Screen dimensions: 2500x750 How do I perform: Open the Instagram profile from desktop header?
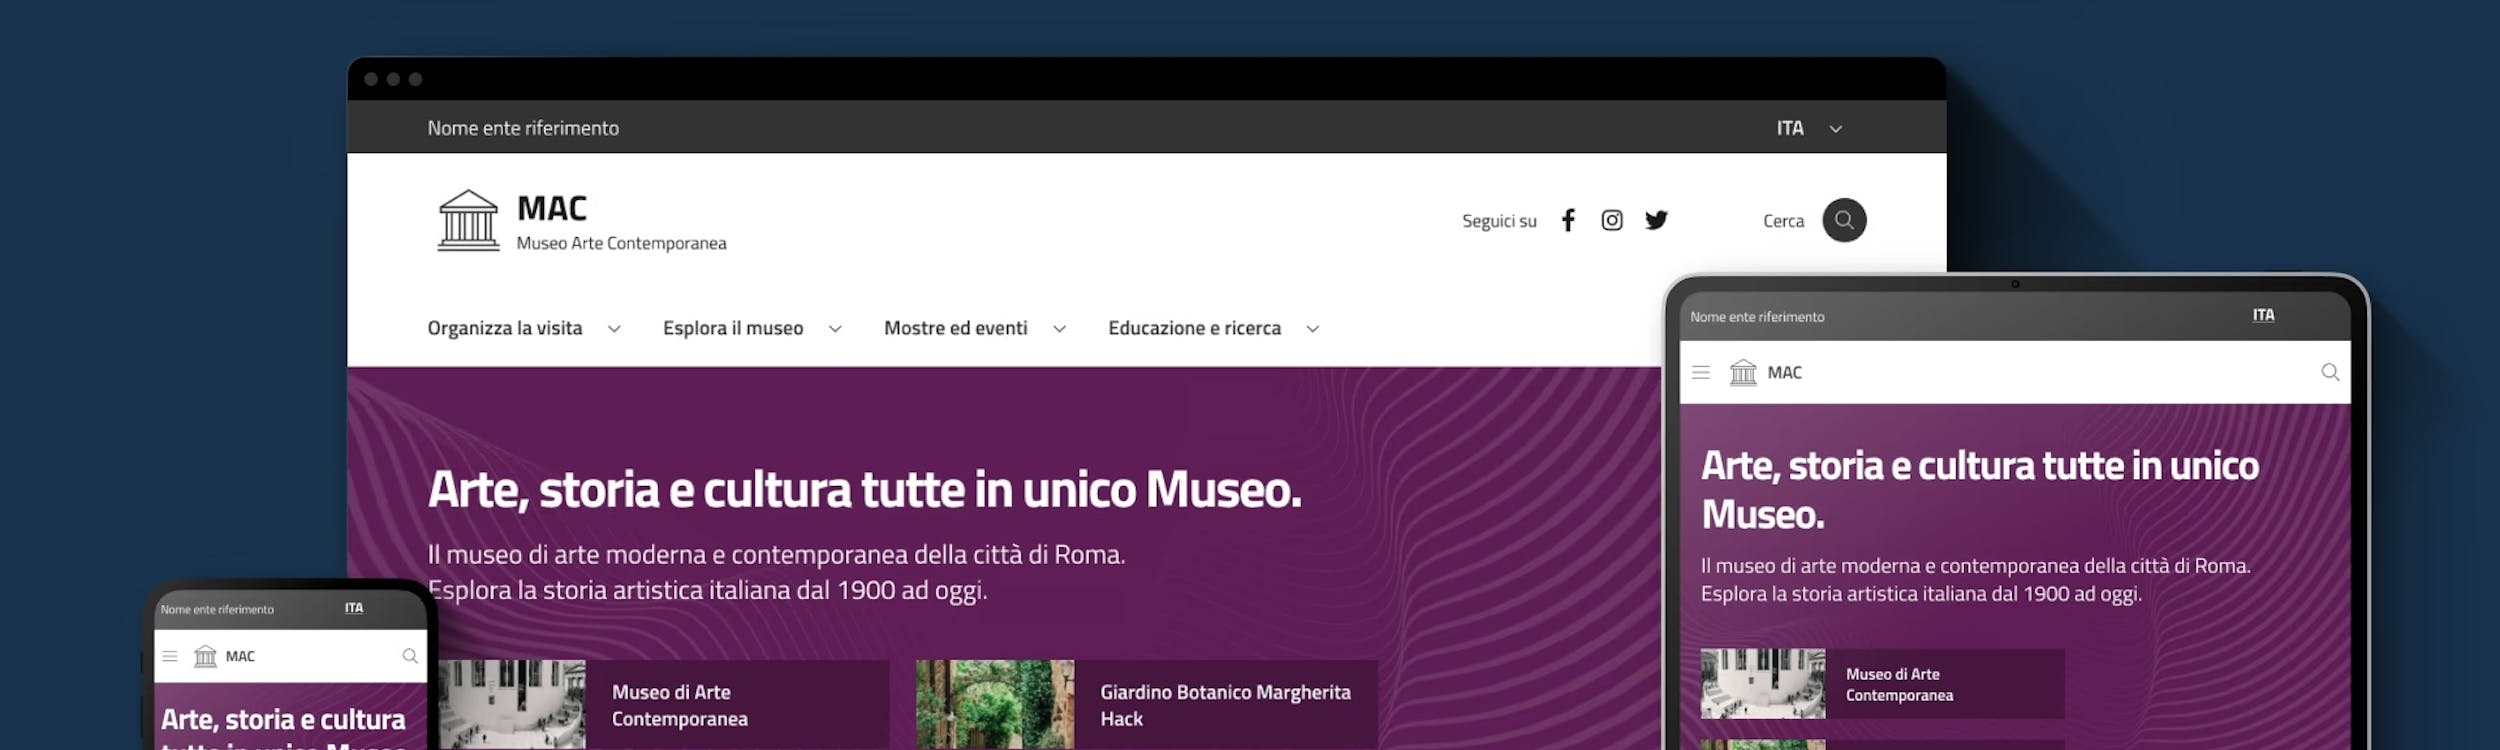pyautogui.click(x=1612, y=220)
